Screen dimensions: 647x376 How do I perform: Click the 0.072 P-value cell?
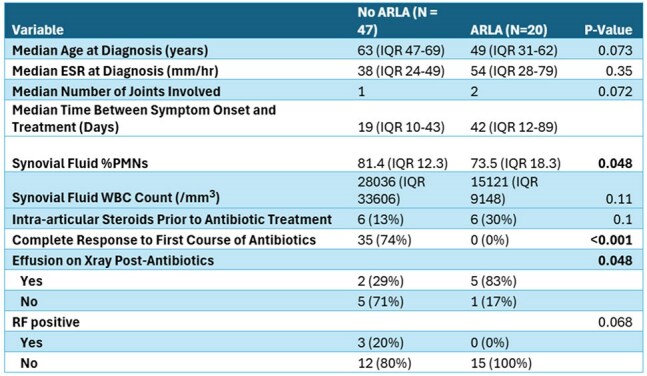click(615, 91)
